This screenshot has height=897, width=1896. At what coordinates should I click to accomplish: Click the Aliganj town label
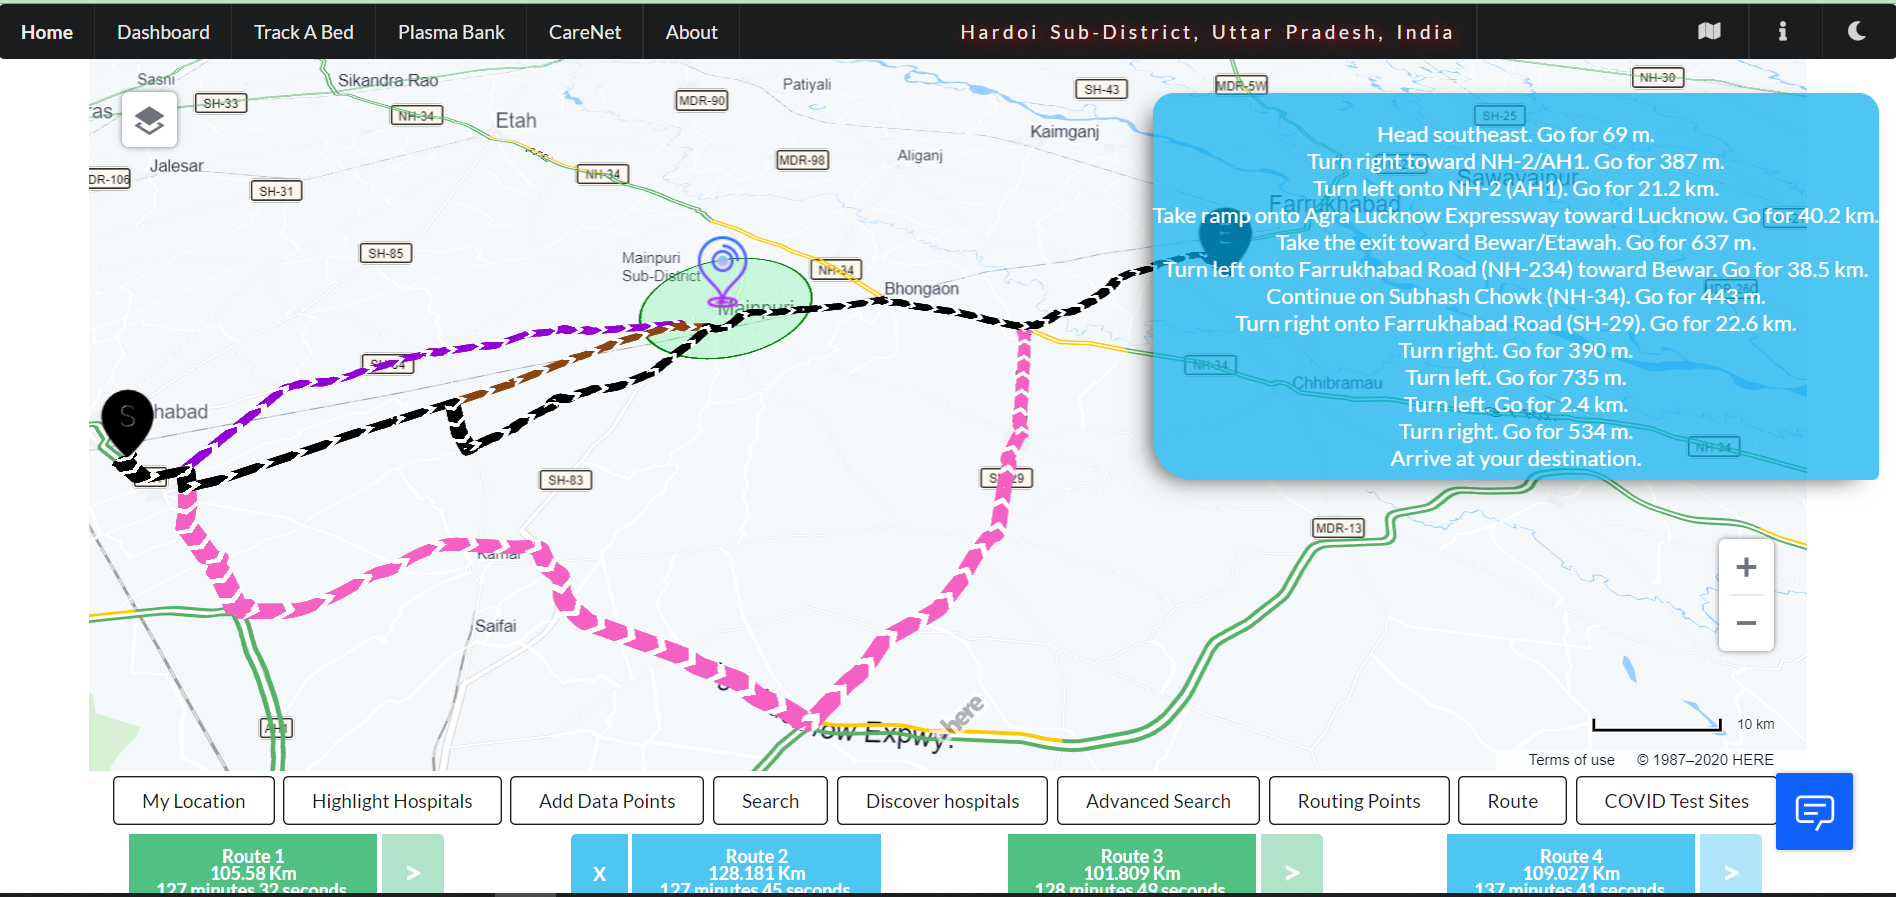point(920,155)
